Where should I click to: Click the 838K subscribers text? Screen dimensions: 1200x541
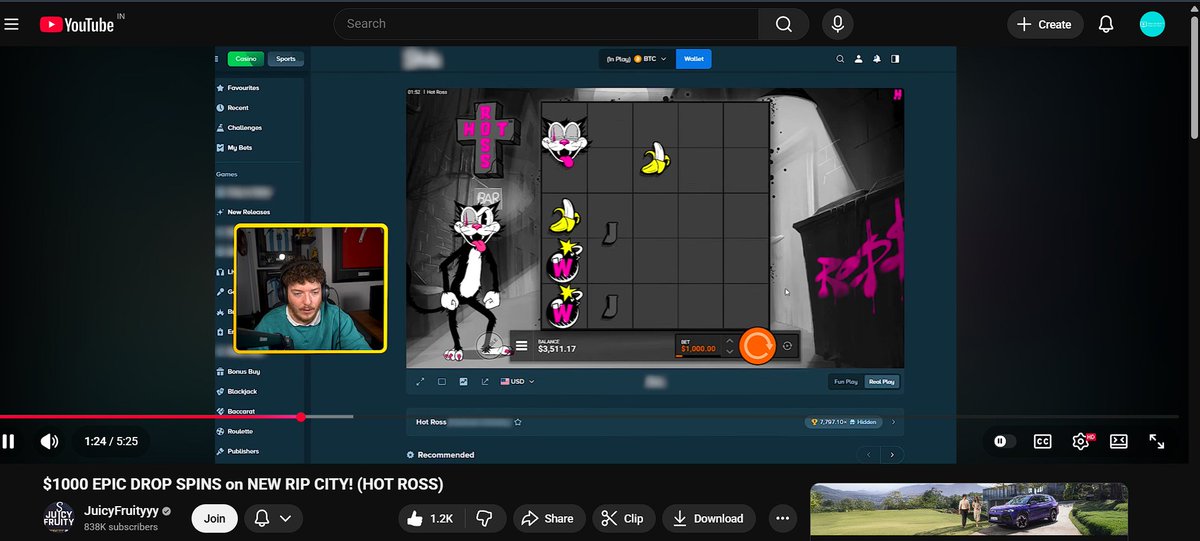[x=121, y=527]
